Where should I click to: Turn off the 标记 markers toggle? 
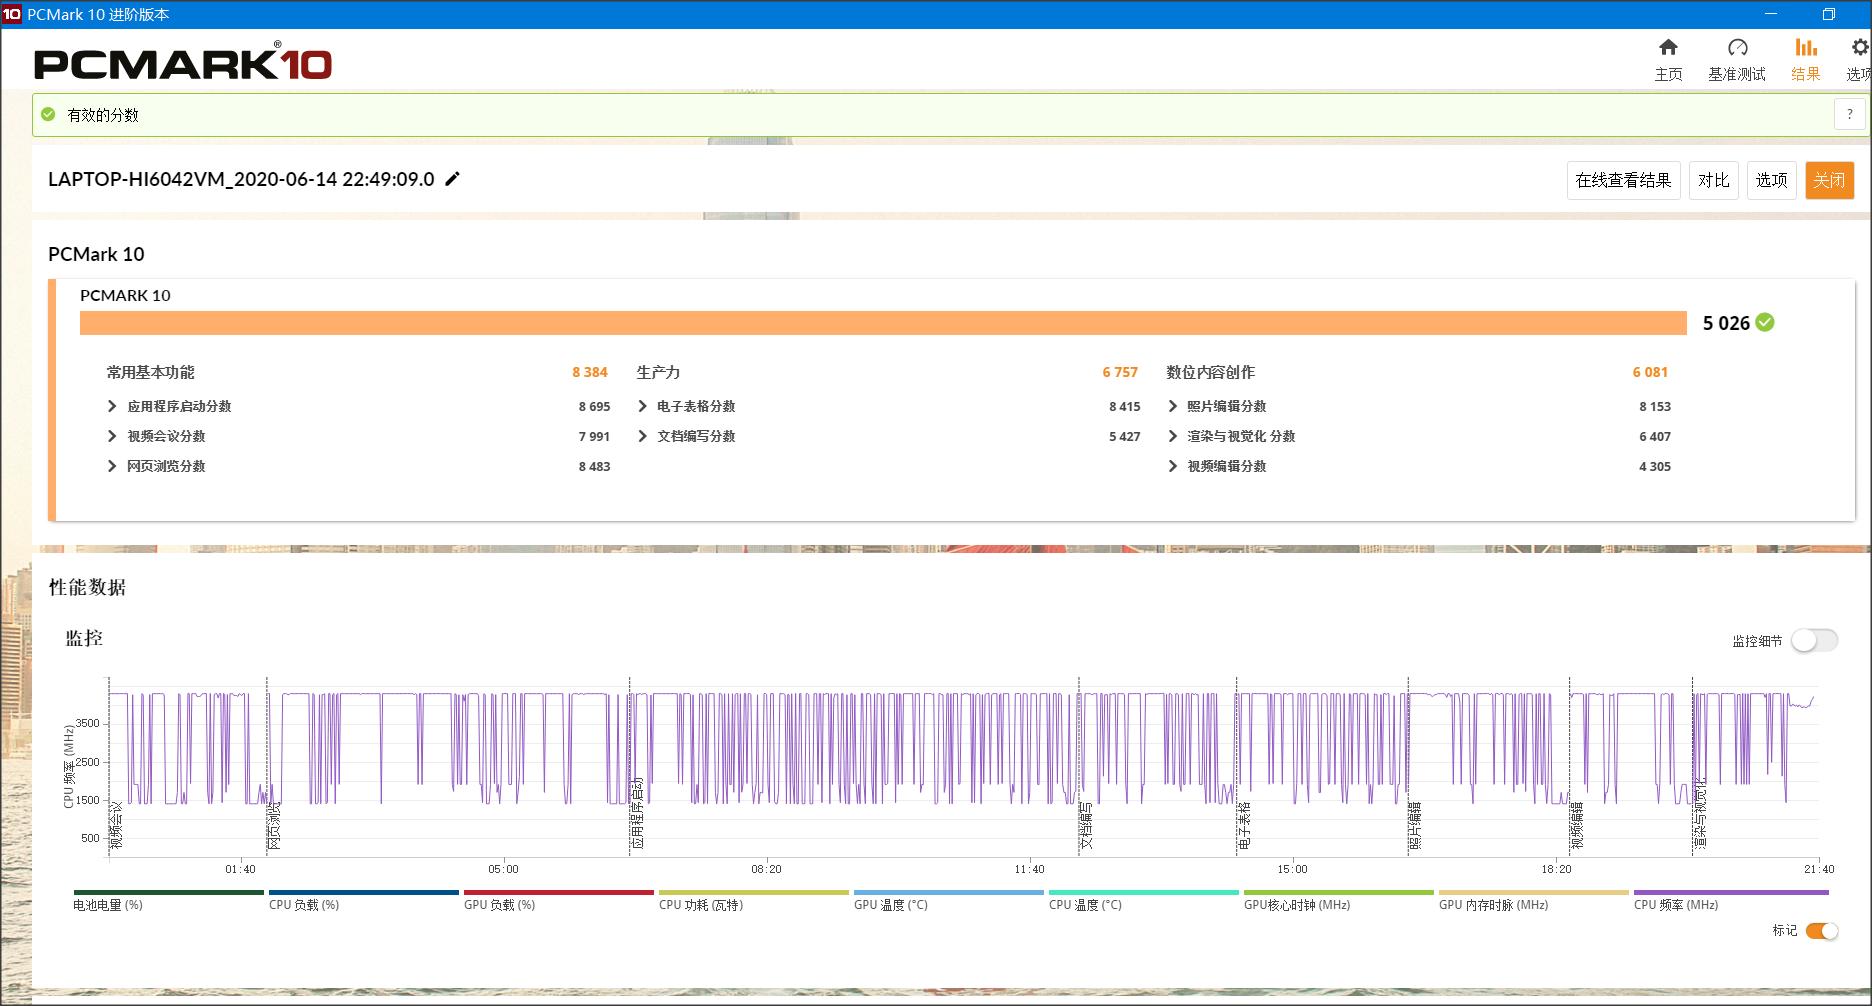[1821, 931]
